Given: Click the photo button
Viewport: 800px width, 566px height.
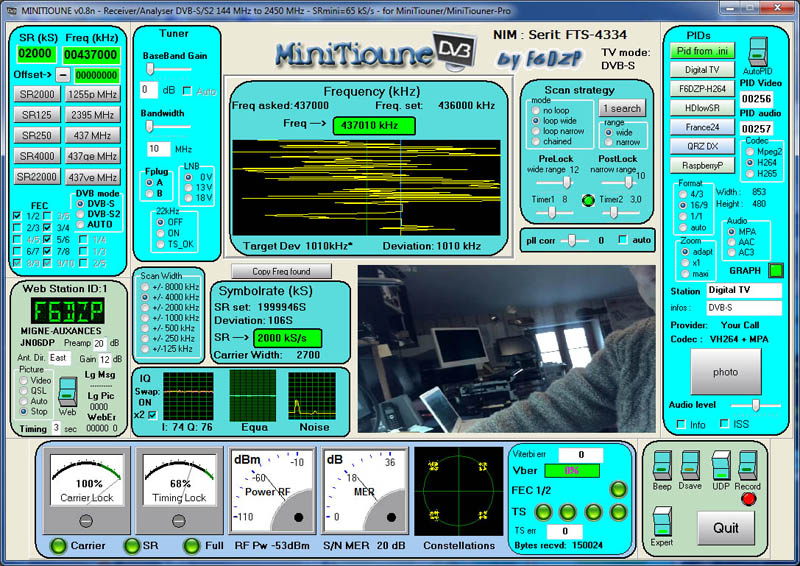Looking at the screenshot, I should (x=726, y=372).
